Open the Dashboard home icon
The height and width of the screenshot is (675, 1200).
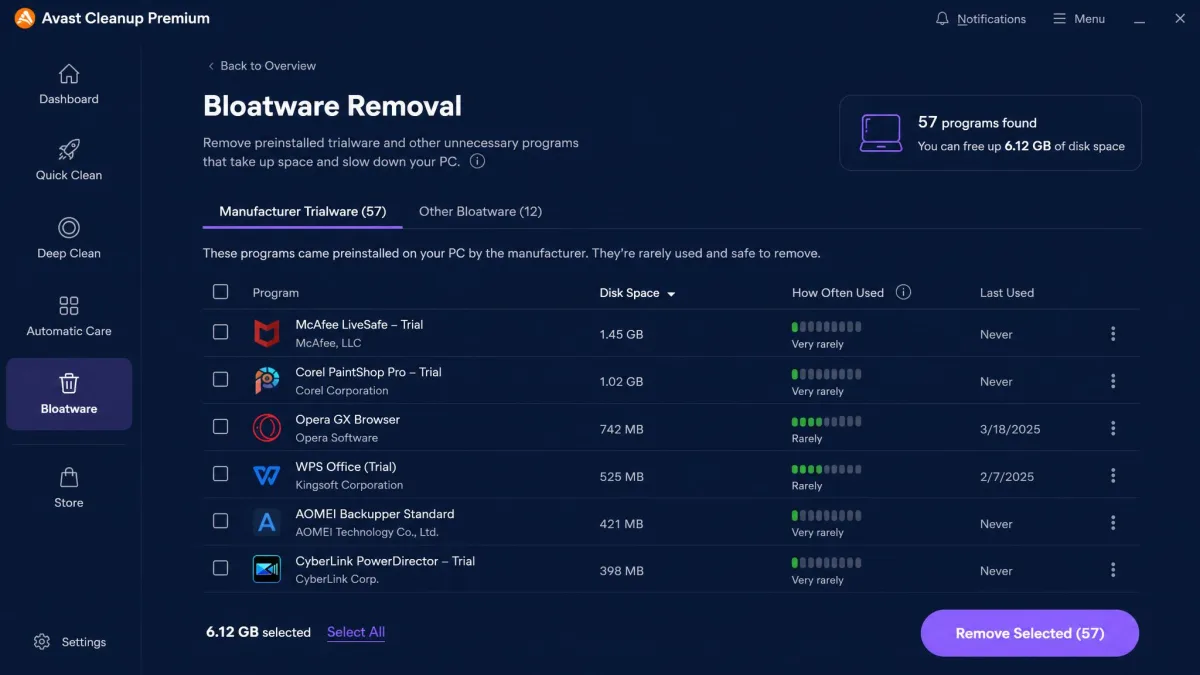tap(69, 74)
